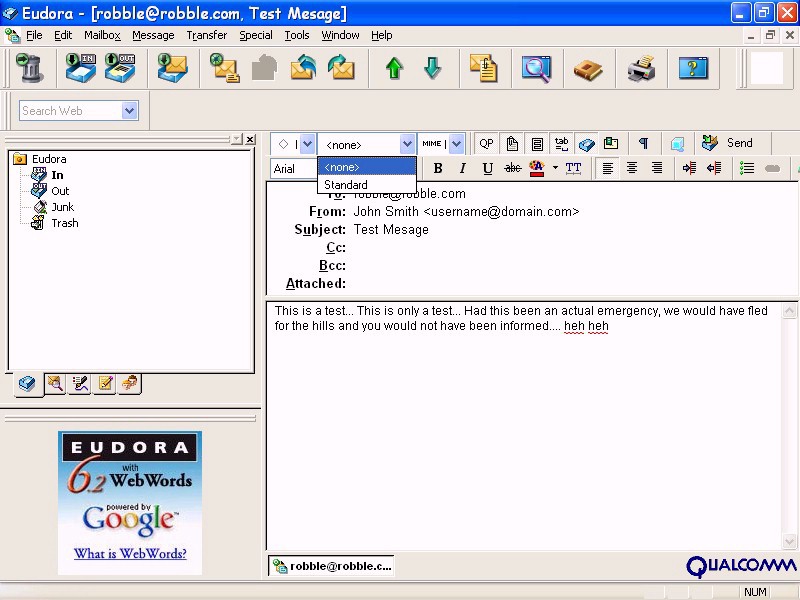Send the message
The image size is (800, 600).
pos(727,143)
